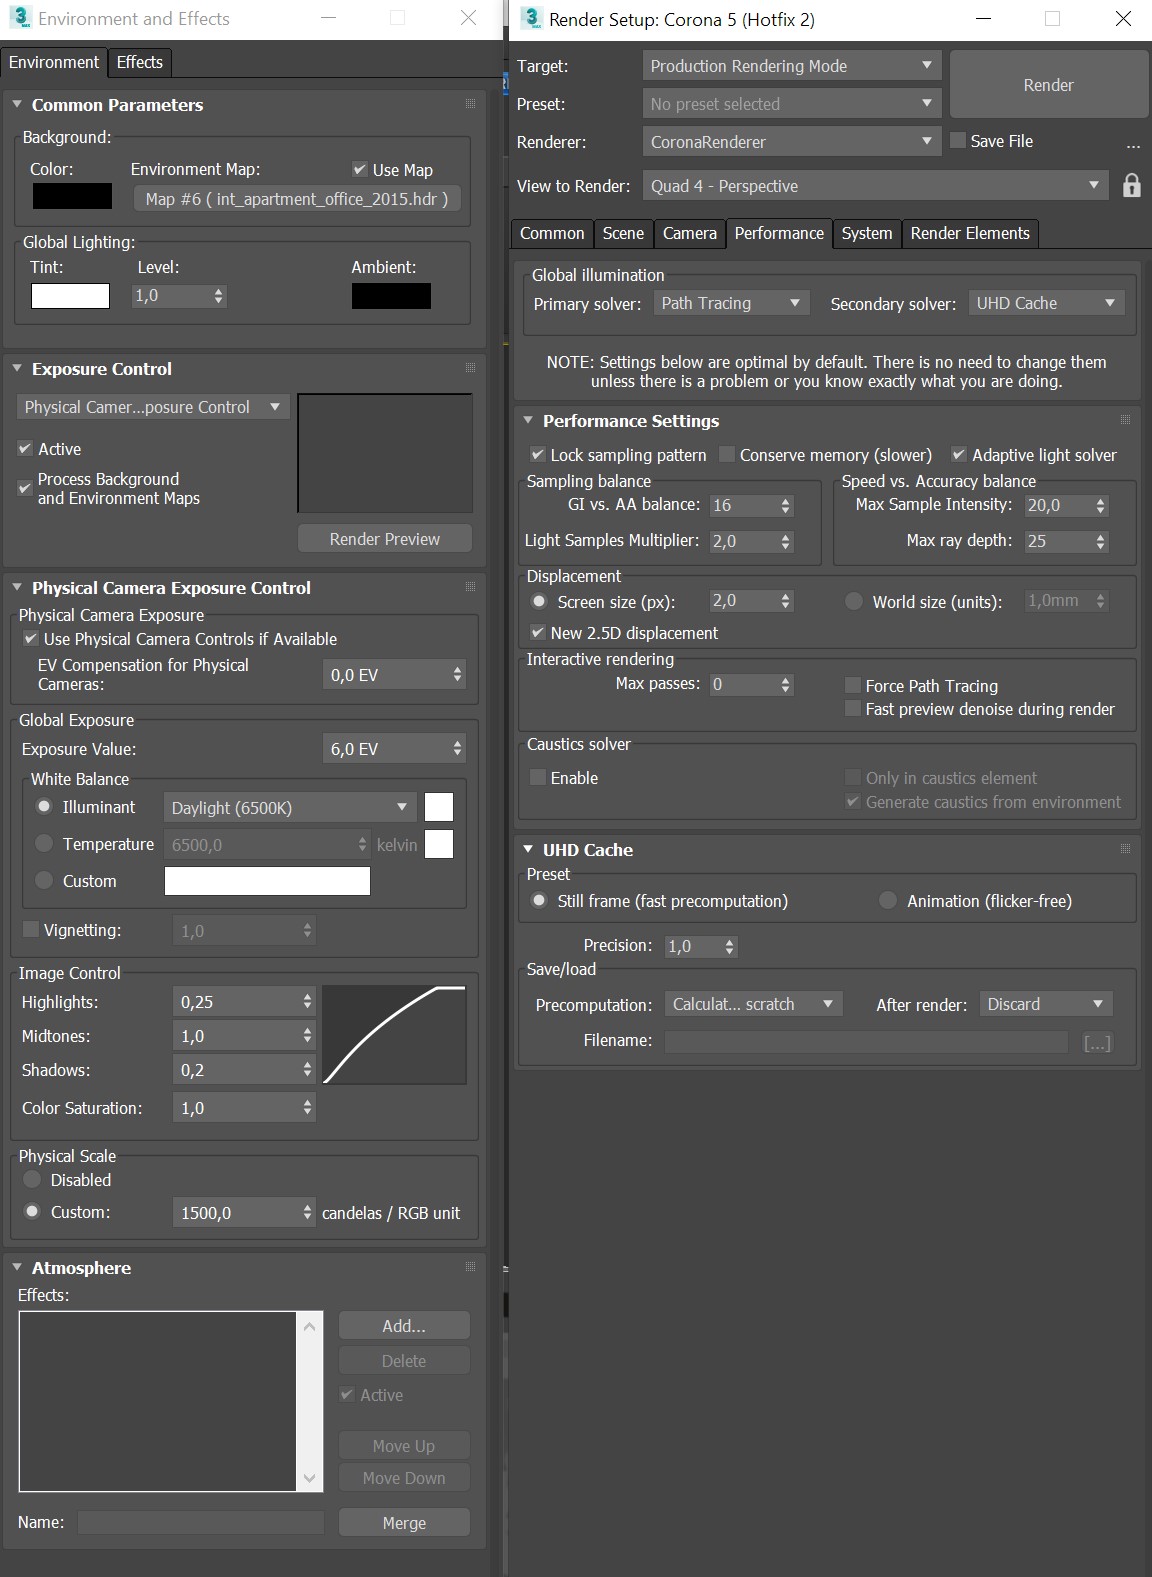Click the GI vs. AA balance spinner arrows
This screenshot has height=1577, width=1152.
pyautogui.click(x=786, y=505)
